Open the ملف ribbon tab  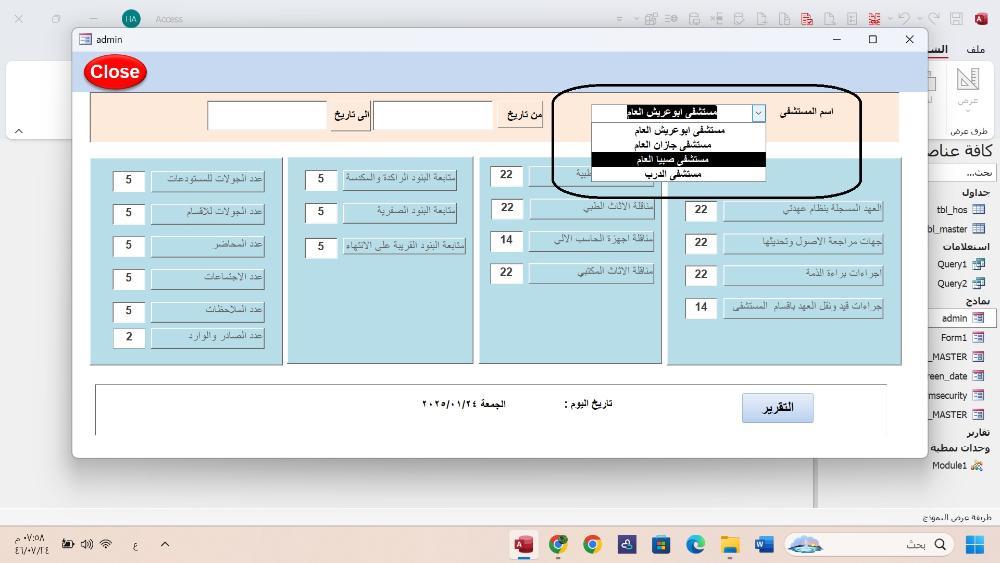click(975, 49)
